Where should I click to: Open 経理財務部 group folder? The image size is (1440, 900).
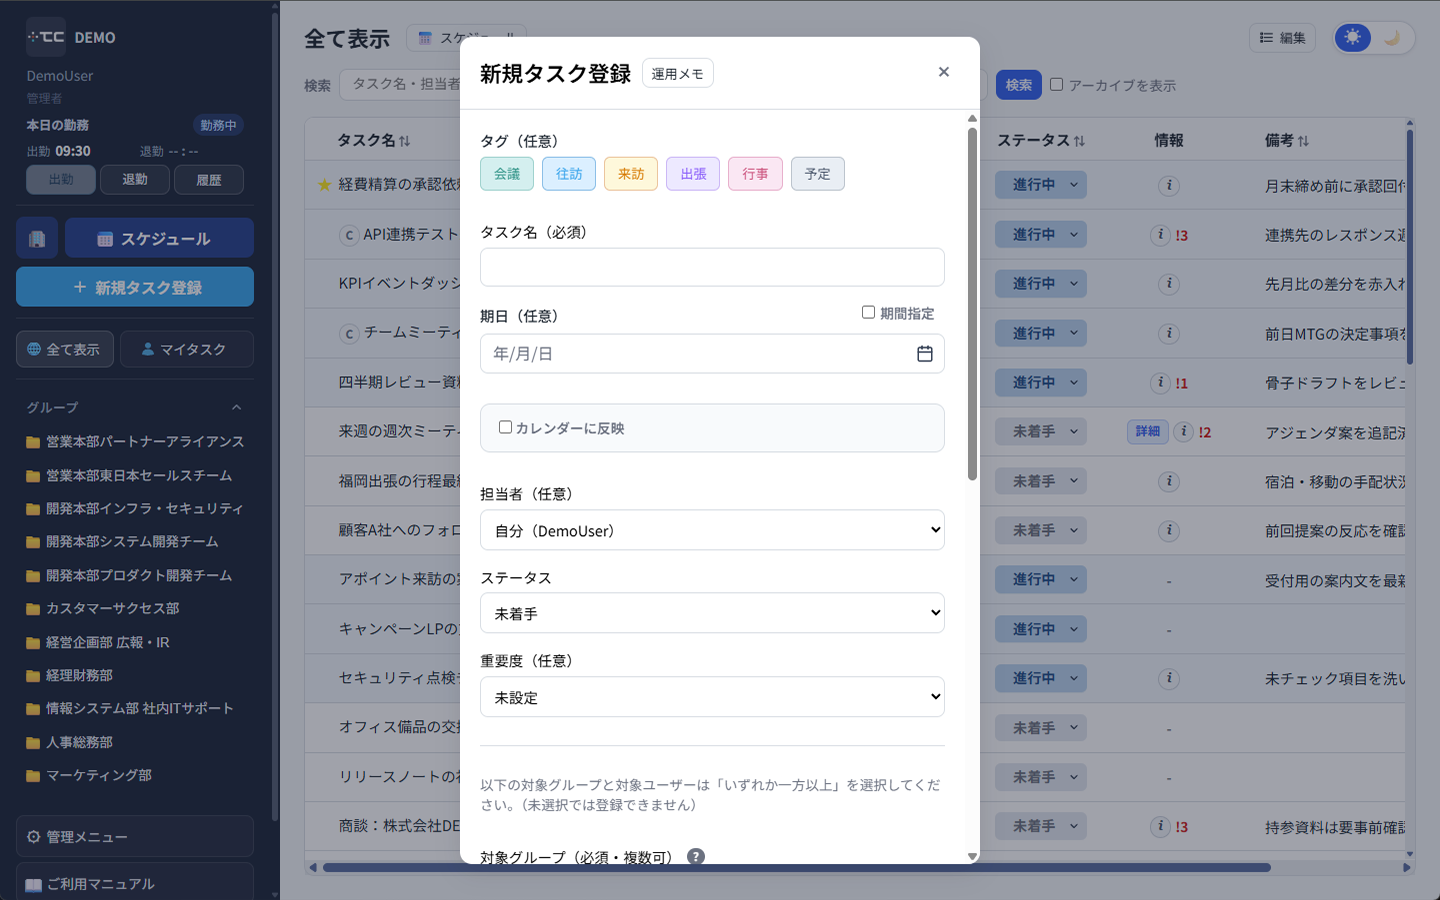(70, 676)
